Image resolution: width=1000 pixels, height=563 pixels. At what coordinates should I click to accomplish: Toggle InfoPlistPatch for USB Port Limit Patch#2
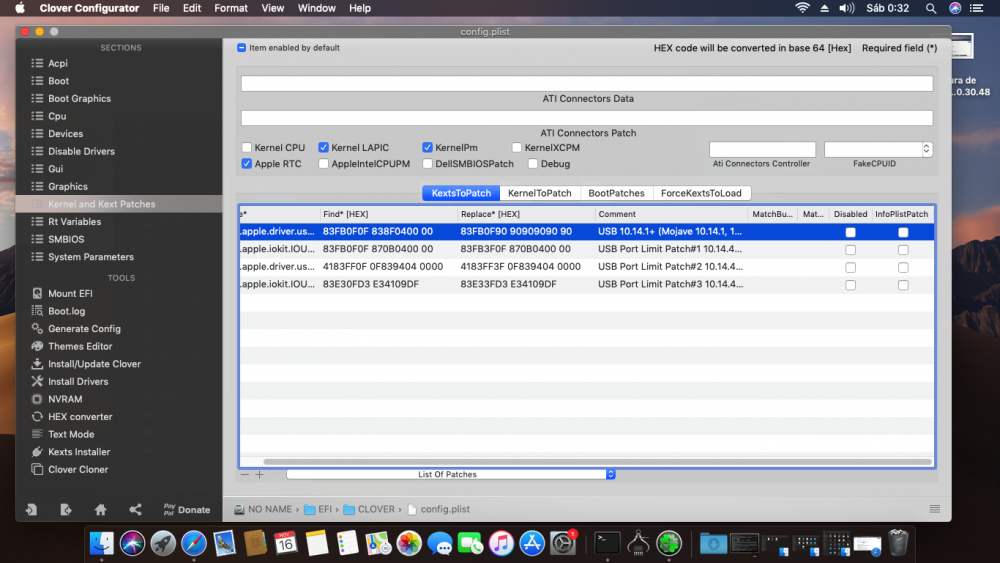pos(903,267)
